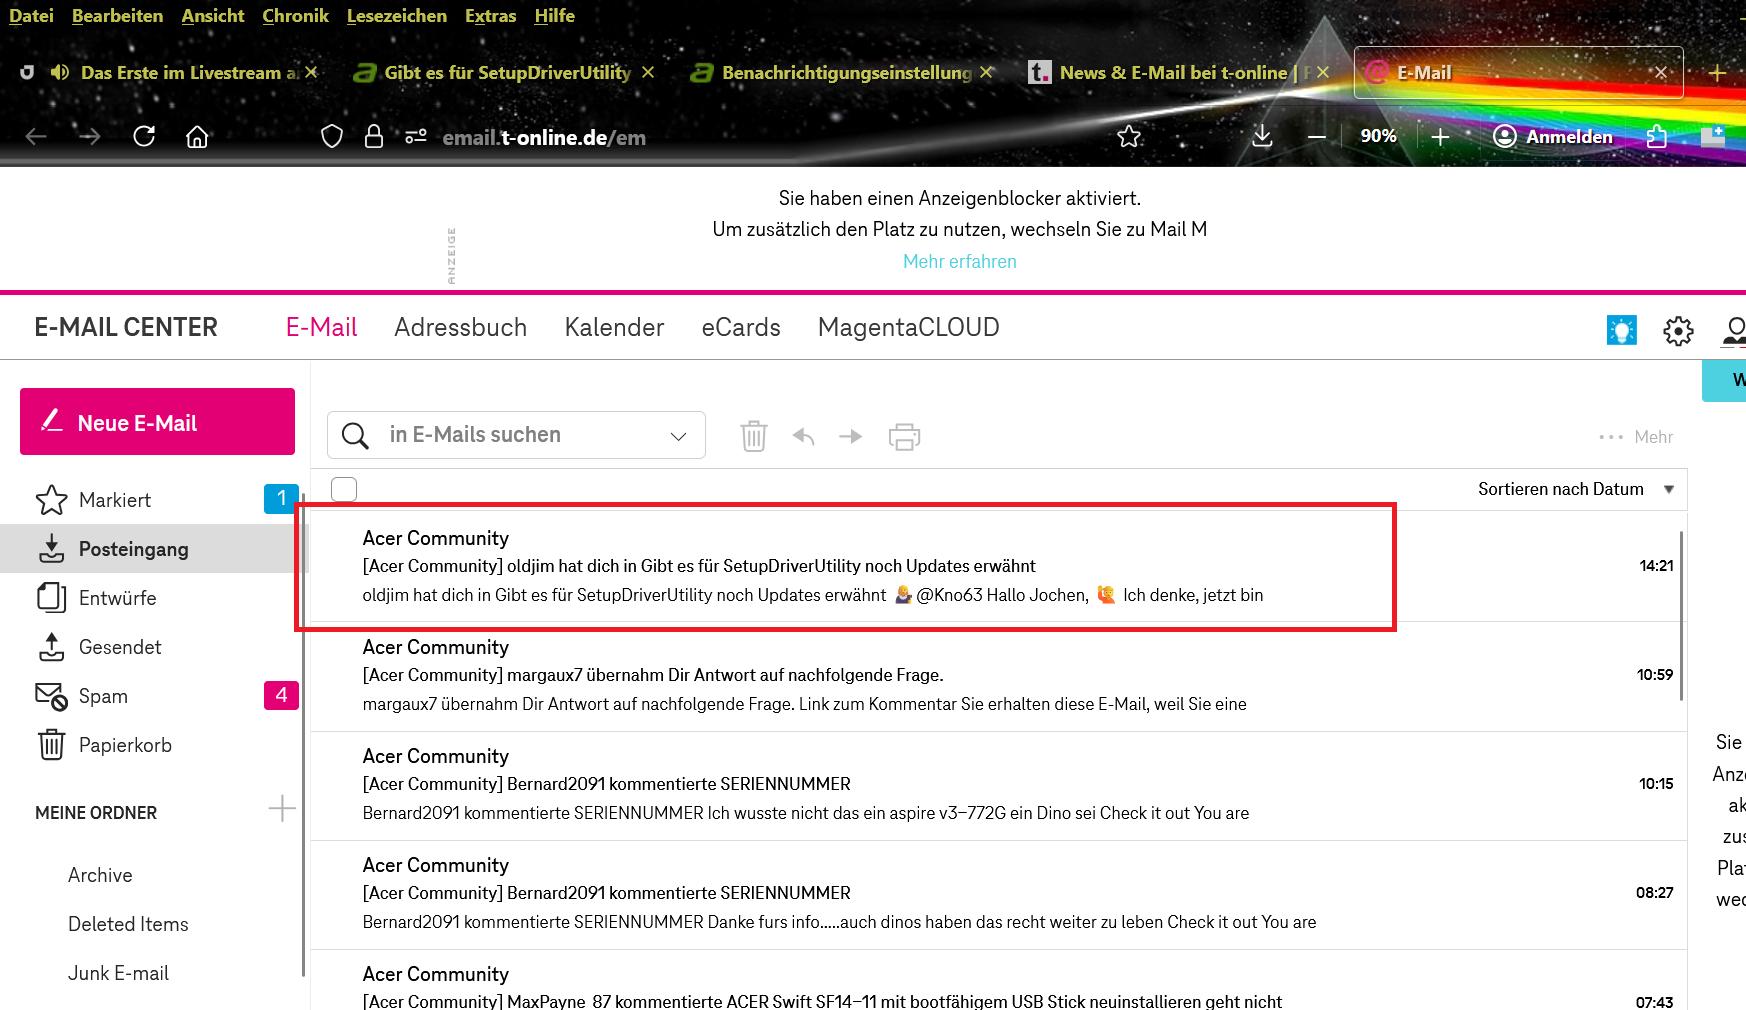
Task: Mute the Das Erste Livestream tab
Action: (x=60, y=72)
